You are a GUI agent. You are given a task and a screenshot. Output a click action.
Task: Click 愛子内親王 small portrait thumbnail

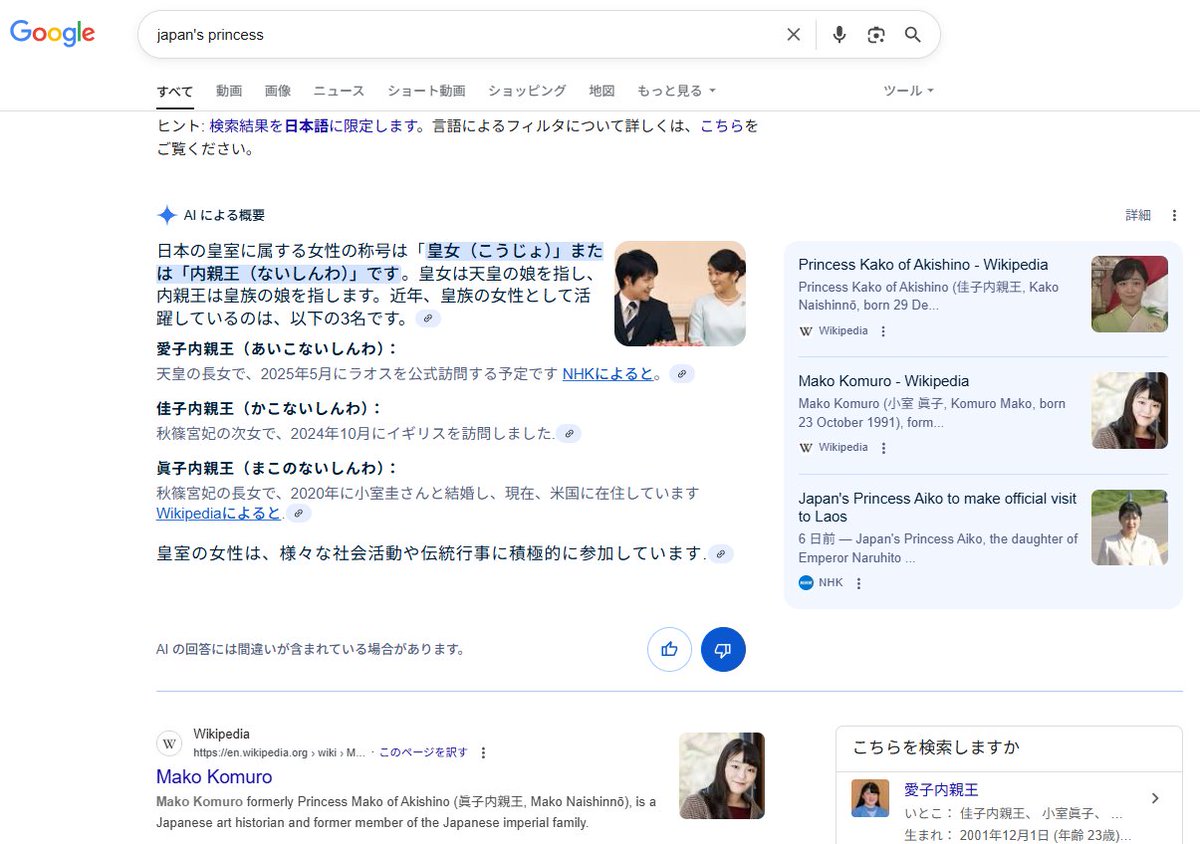click(870, 798)
